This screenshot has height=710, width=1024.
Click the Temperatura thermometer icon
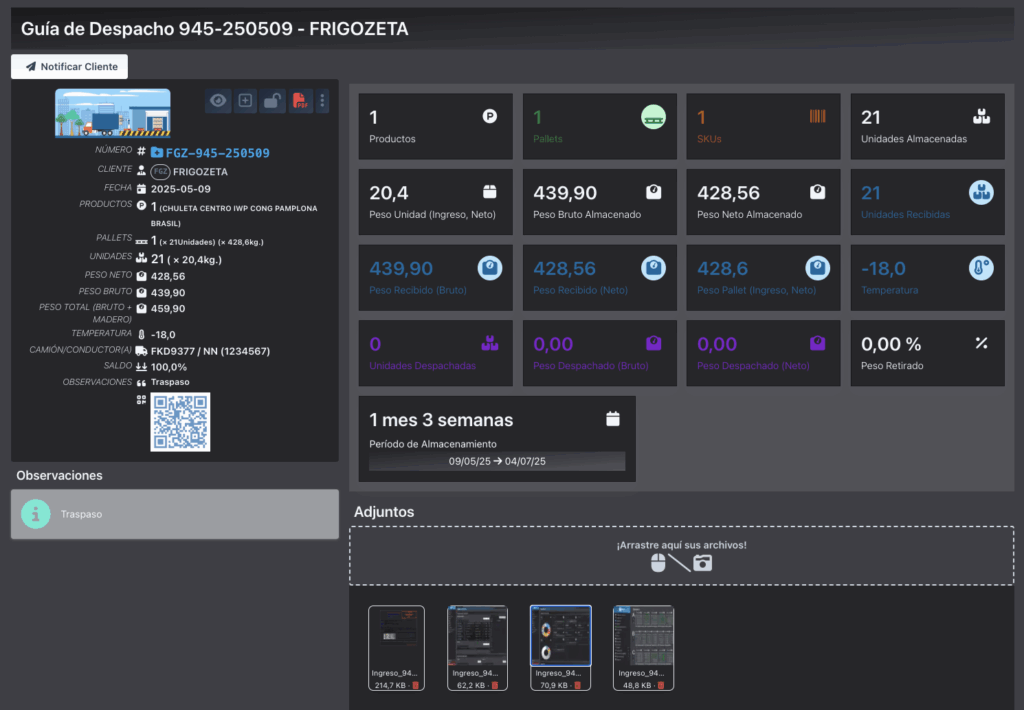pyautogui.click(x=981, y=268)
